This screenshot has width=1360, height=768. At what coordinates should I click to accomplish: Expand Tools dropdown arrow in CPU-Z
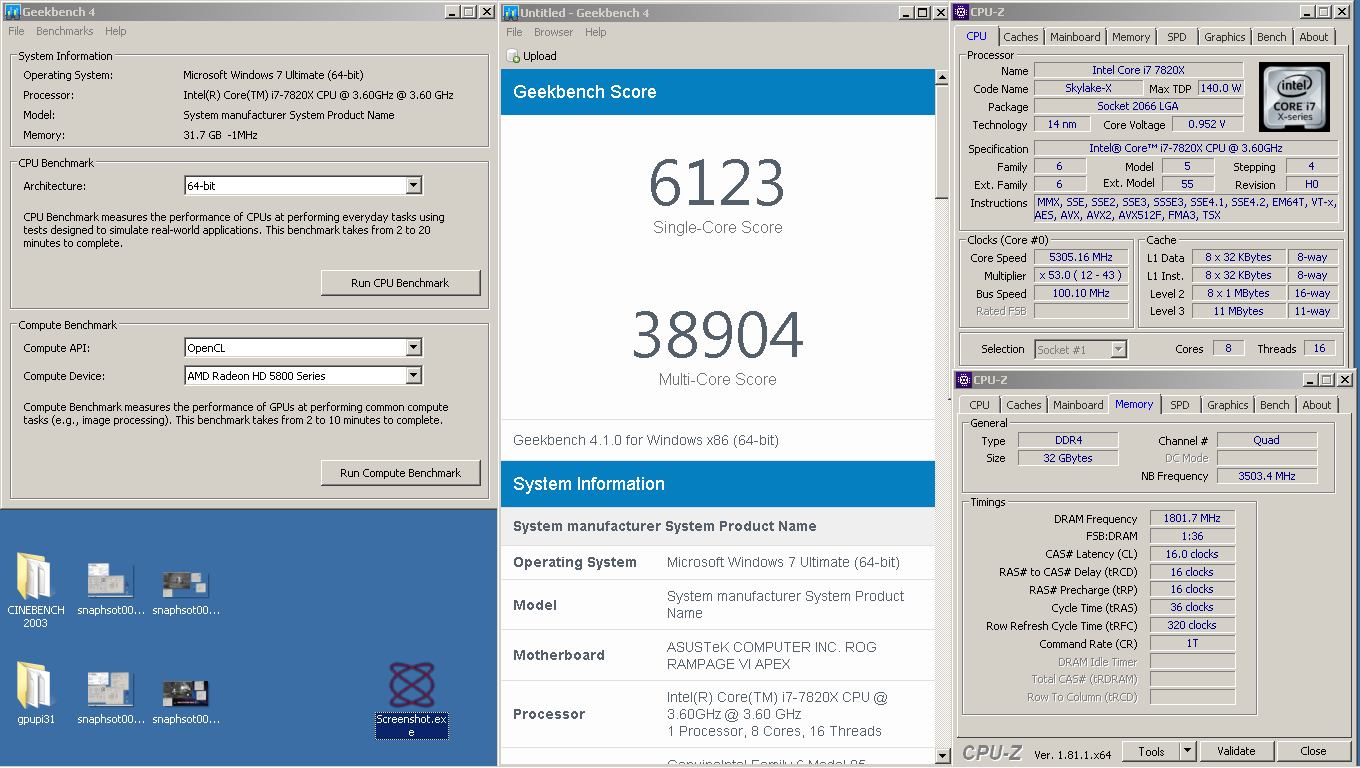[1187, 751]
